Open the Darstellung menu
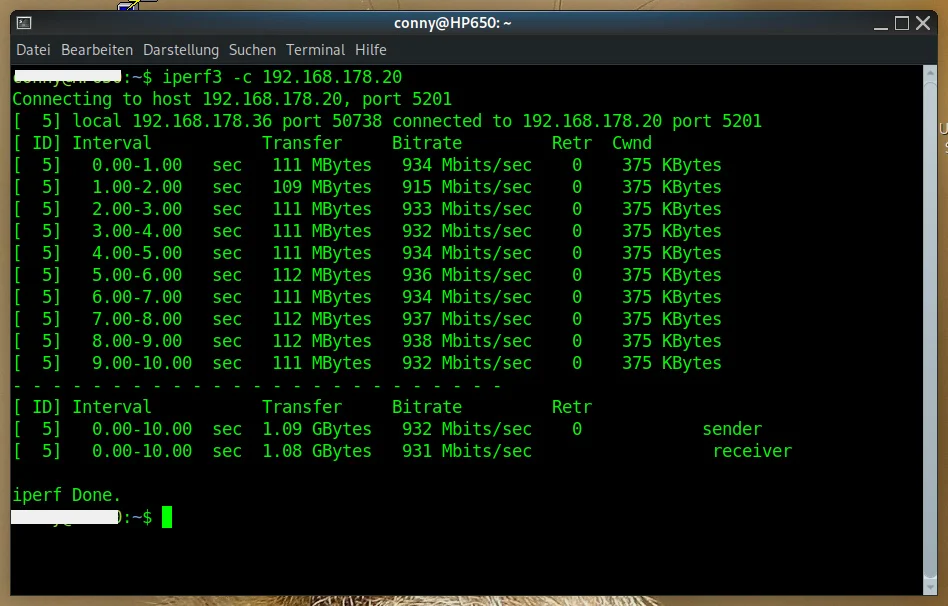948x606 pixels. (181, 50)
